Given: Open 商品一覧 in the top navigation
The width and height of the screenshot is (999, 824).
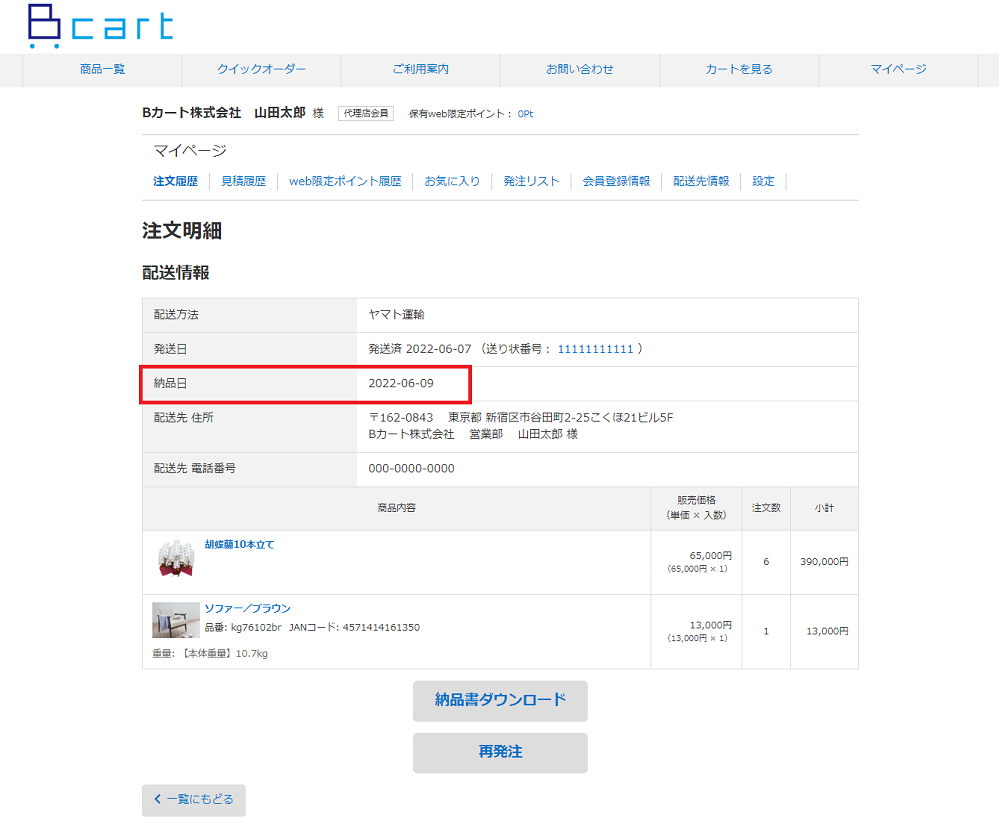Looking at the screenshot, I should click(102, 69).
